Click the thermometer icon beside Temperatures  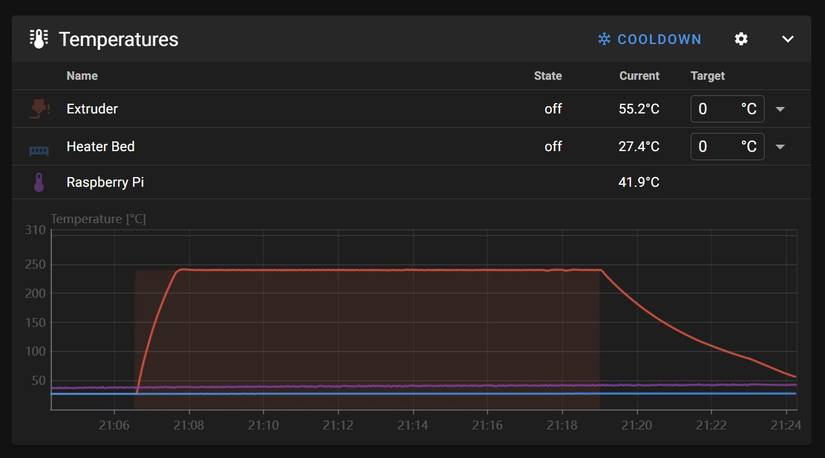pyautogui.click(x=39, y=39)
